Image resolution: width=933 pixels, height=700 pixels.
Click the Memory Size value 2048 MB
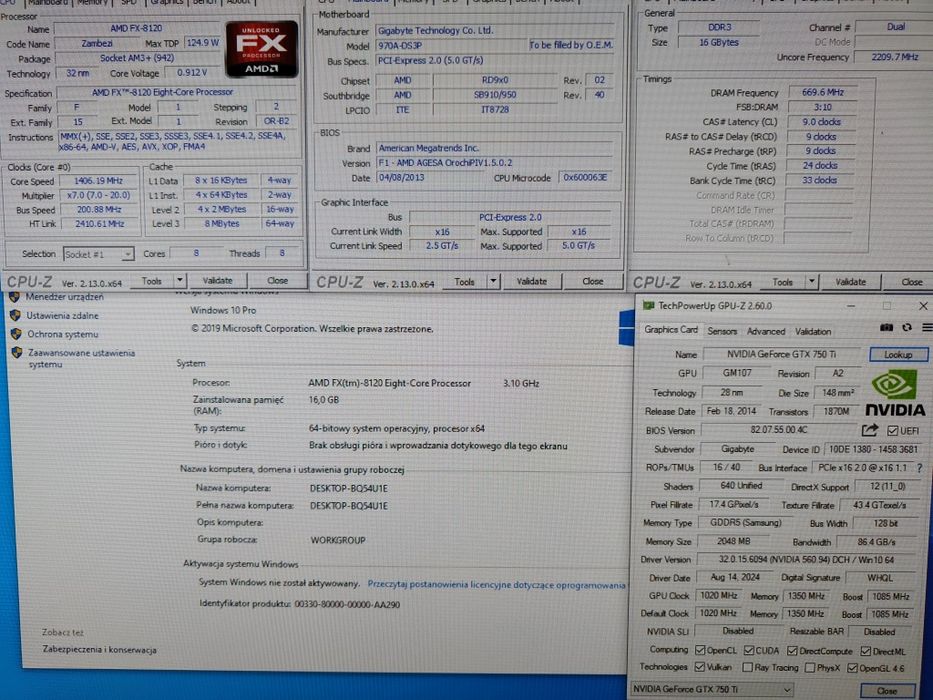(x=733, y=542)
